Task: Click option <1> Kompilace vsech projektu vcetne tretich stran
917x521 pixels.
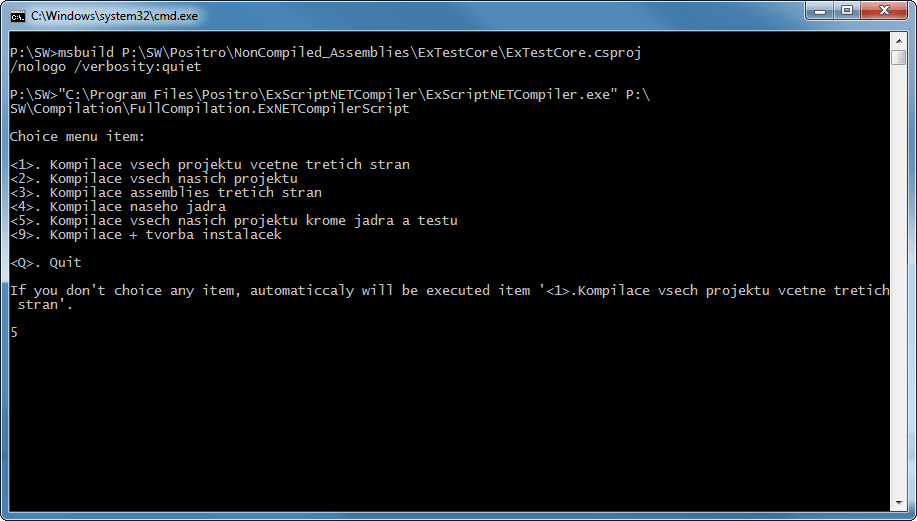Action: [x=210, y=164]
